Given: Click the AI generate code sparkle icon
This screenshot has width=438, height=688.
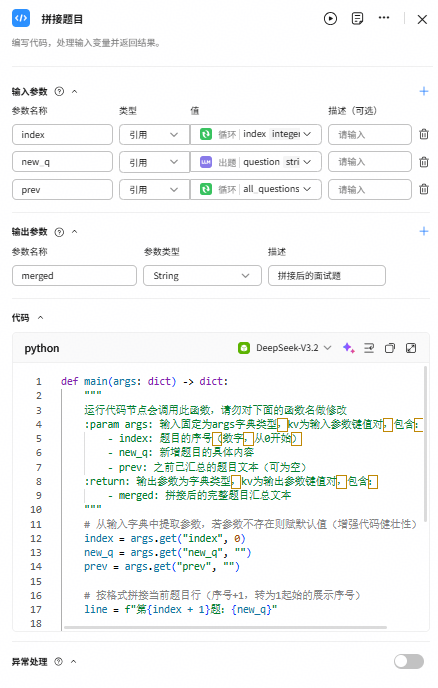Looking at the screenshot, I should point(348,348).
